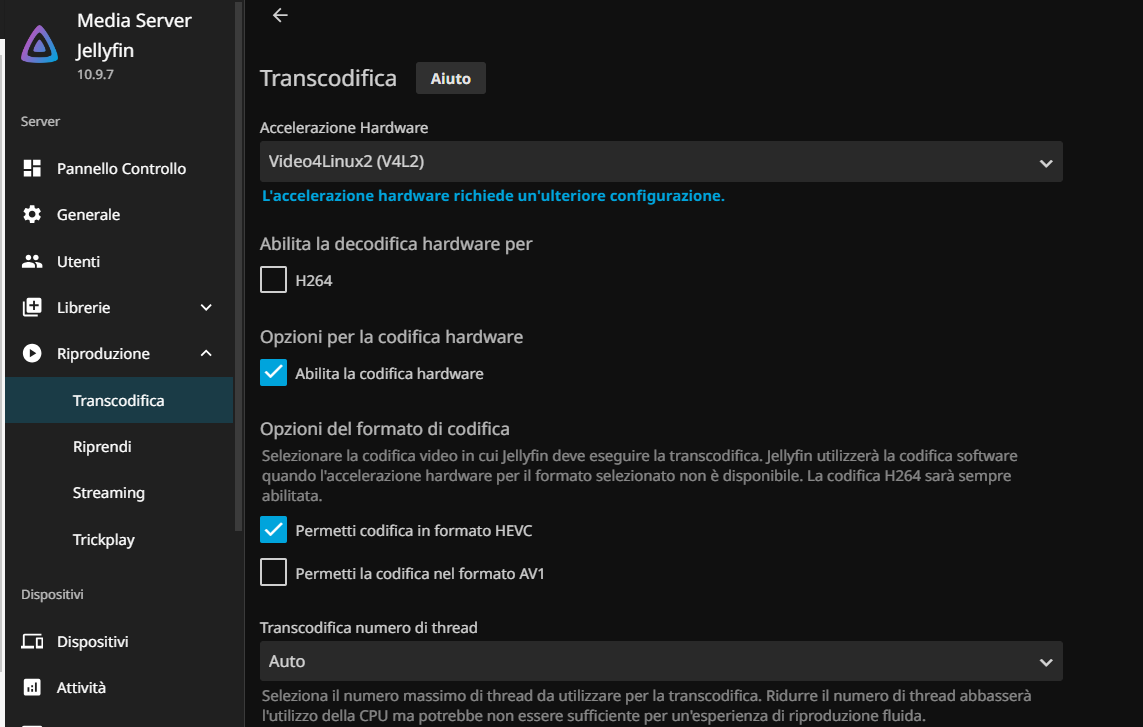Open the Streaming settings page
Viewport: 1143px width, 727px height.
tap(108, 493)
